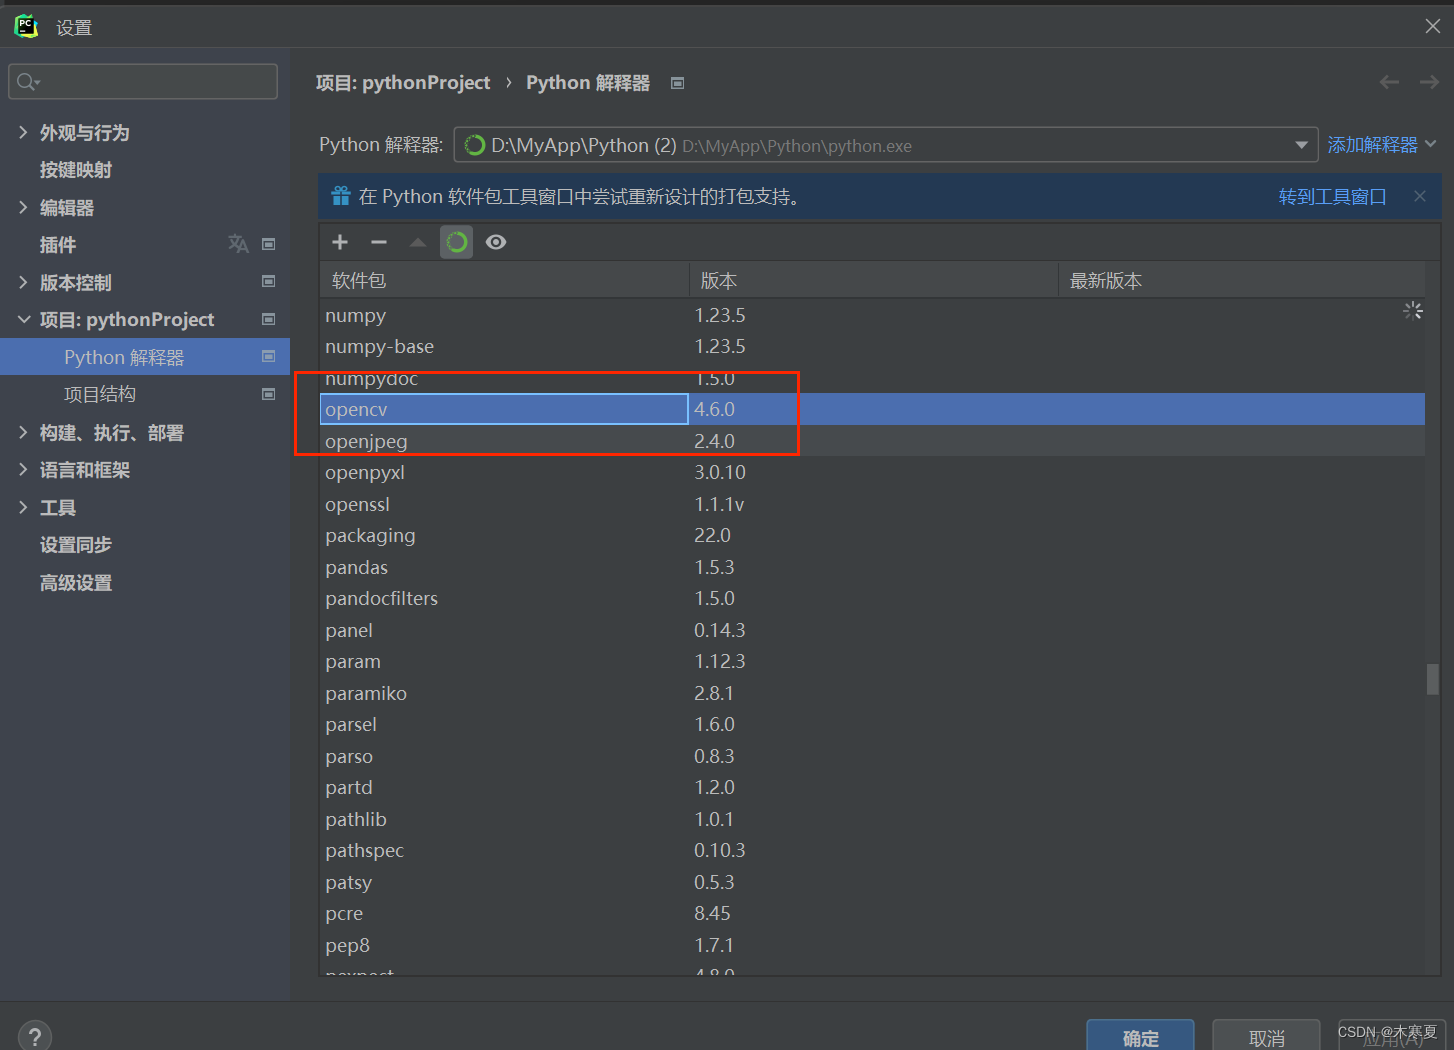The height and width of the screenshot is (1050, 1454).
Task: Open the 添加解释器 dropdown menu
Action: click(1382, 145)
